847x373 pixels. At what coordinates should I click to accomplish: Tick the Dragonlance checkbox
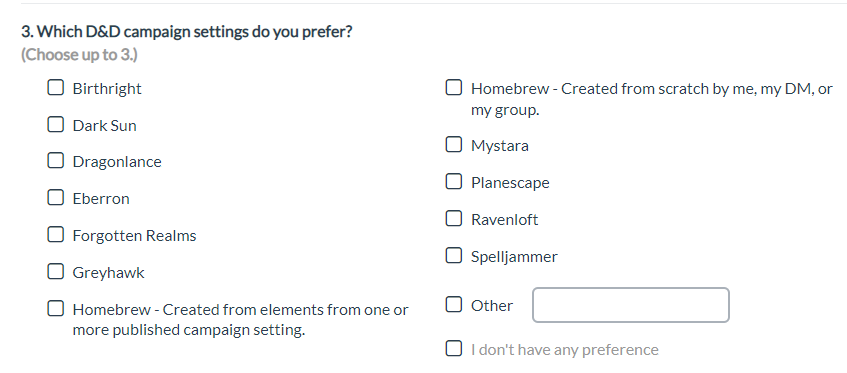[x=55, y=161]
